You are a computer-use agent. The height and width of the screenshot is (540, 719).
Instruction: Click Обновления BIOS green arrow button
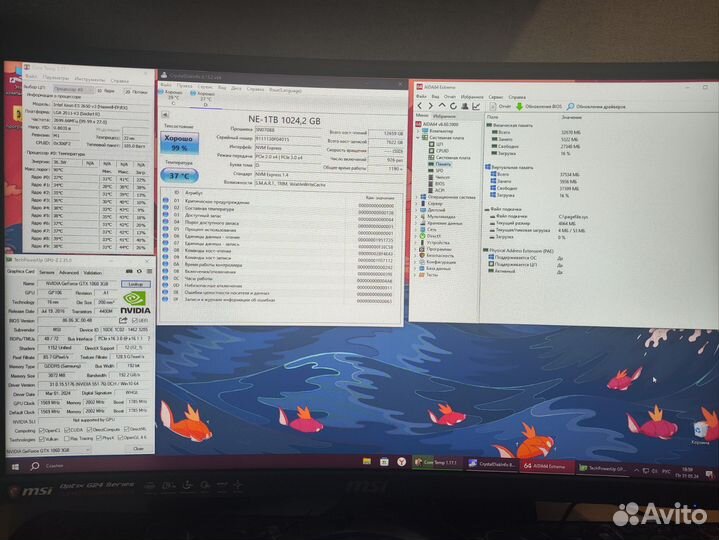(x=539, y=106)
